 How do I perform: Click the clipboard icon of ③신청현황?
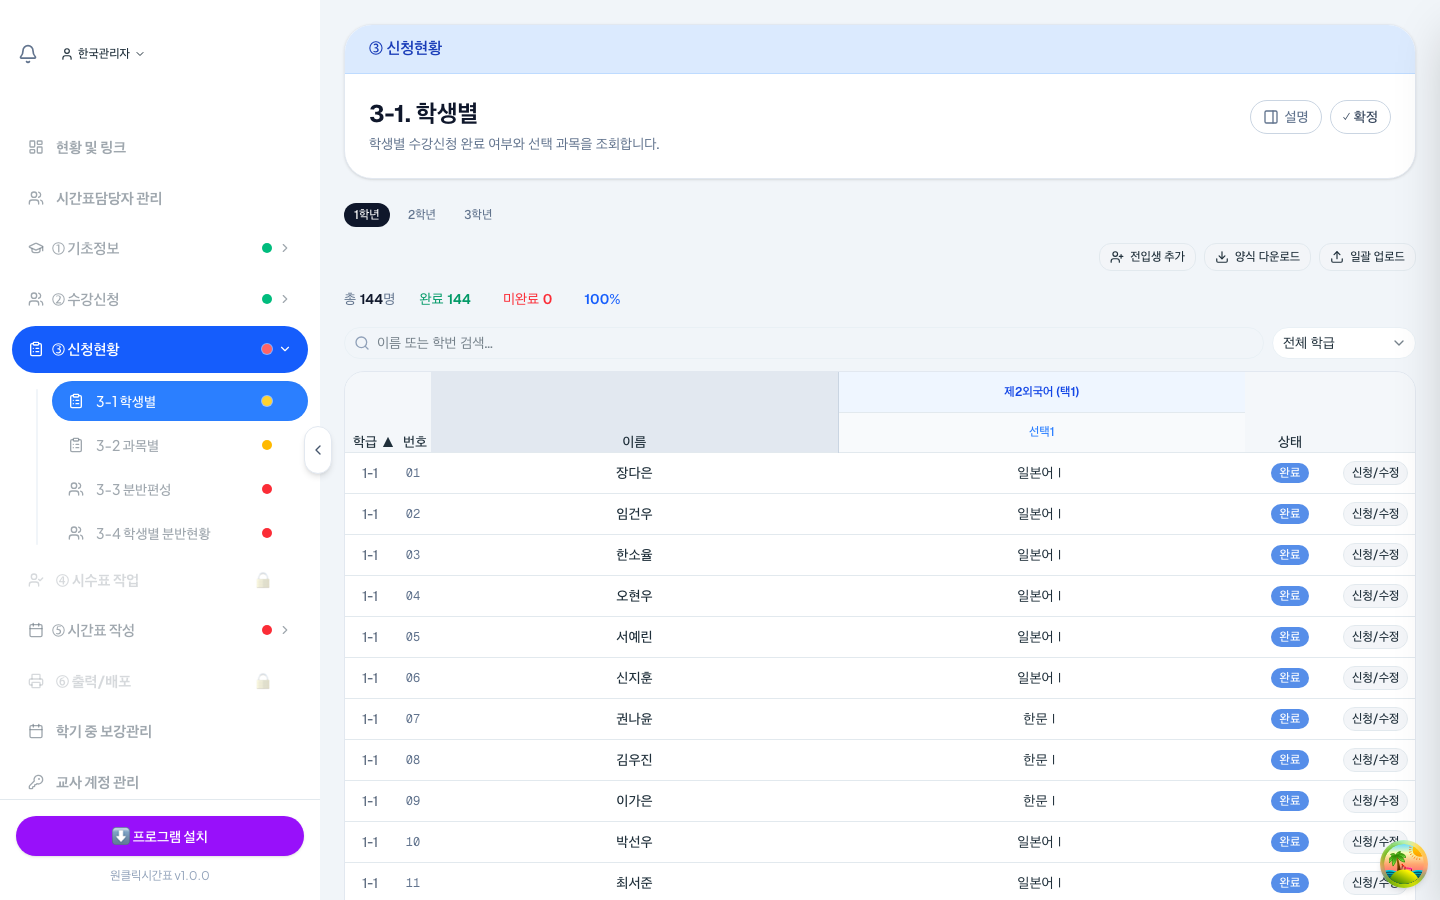pos(36,349)
